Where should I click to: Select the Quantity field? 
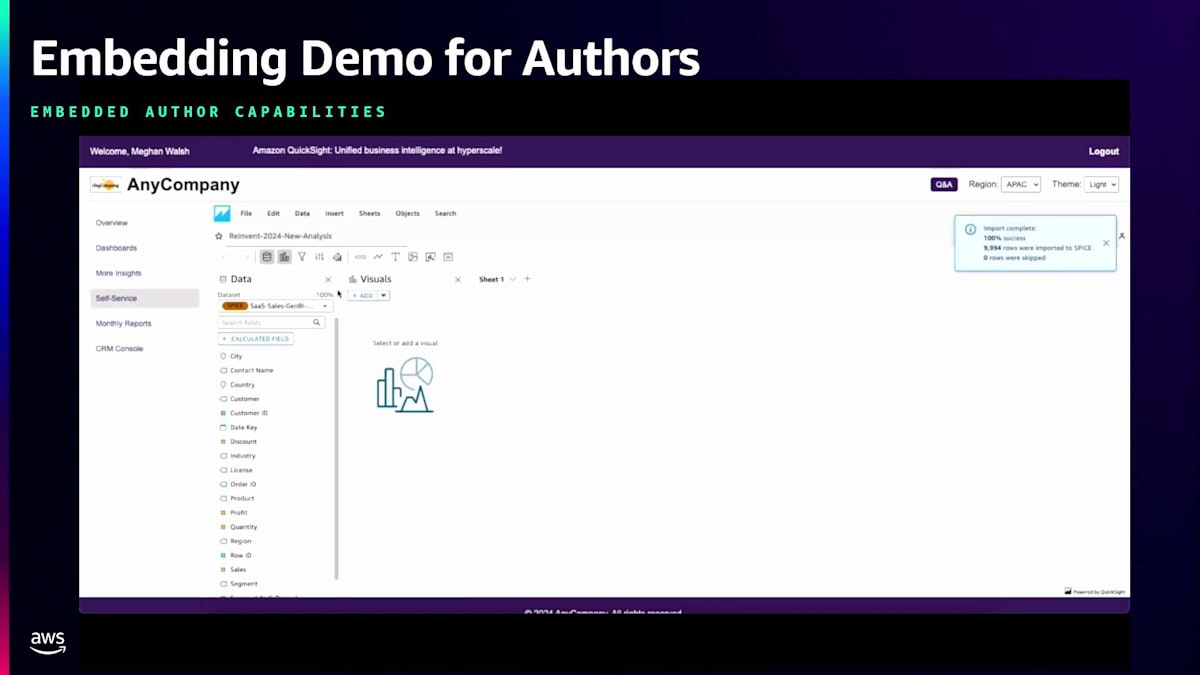tap(243, 526)
